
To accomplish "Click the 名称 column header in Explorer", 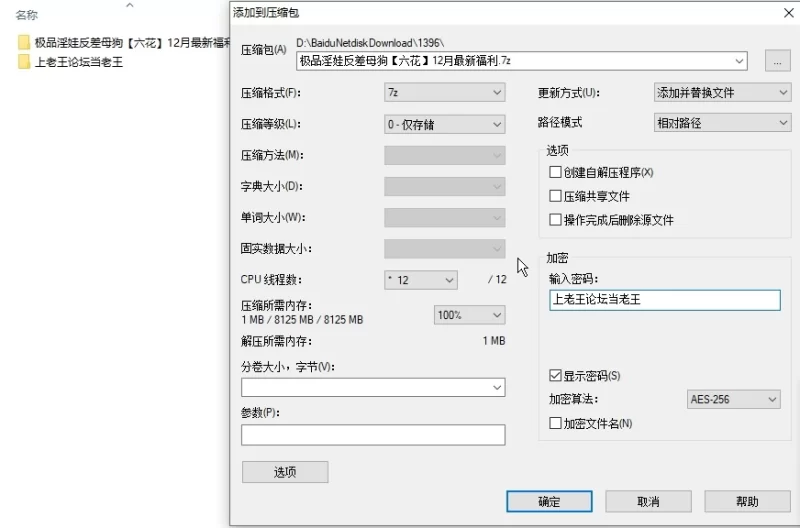I will point(27,15).
